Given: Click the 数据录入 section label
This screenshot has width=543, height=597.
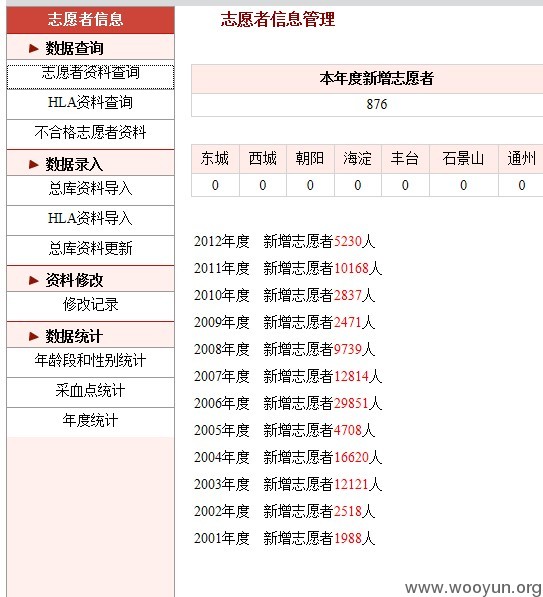Looking at the screenshot, I should (x=75, y=164).
